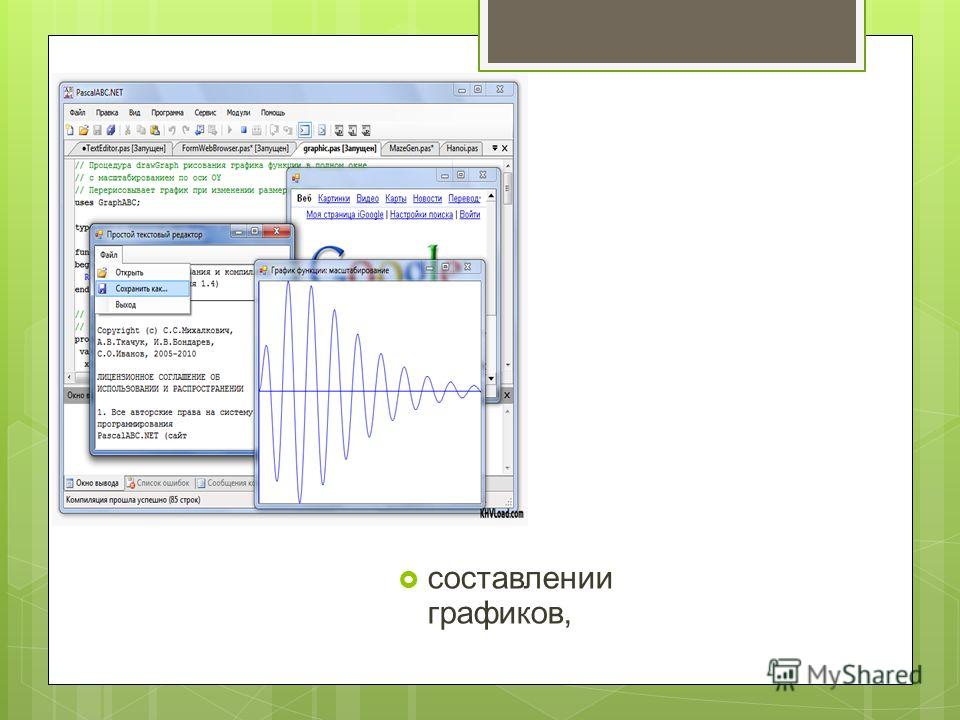The image size is (960, 720).
Task: Switch to the FormWebBrowser.pas tab
Action: 234,148
